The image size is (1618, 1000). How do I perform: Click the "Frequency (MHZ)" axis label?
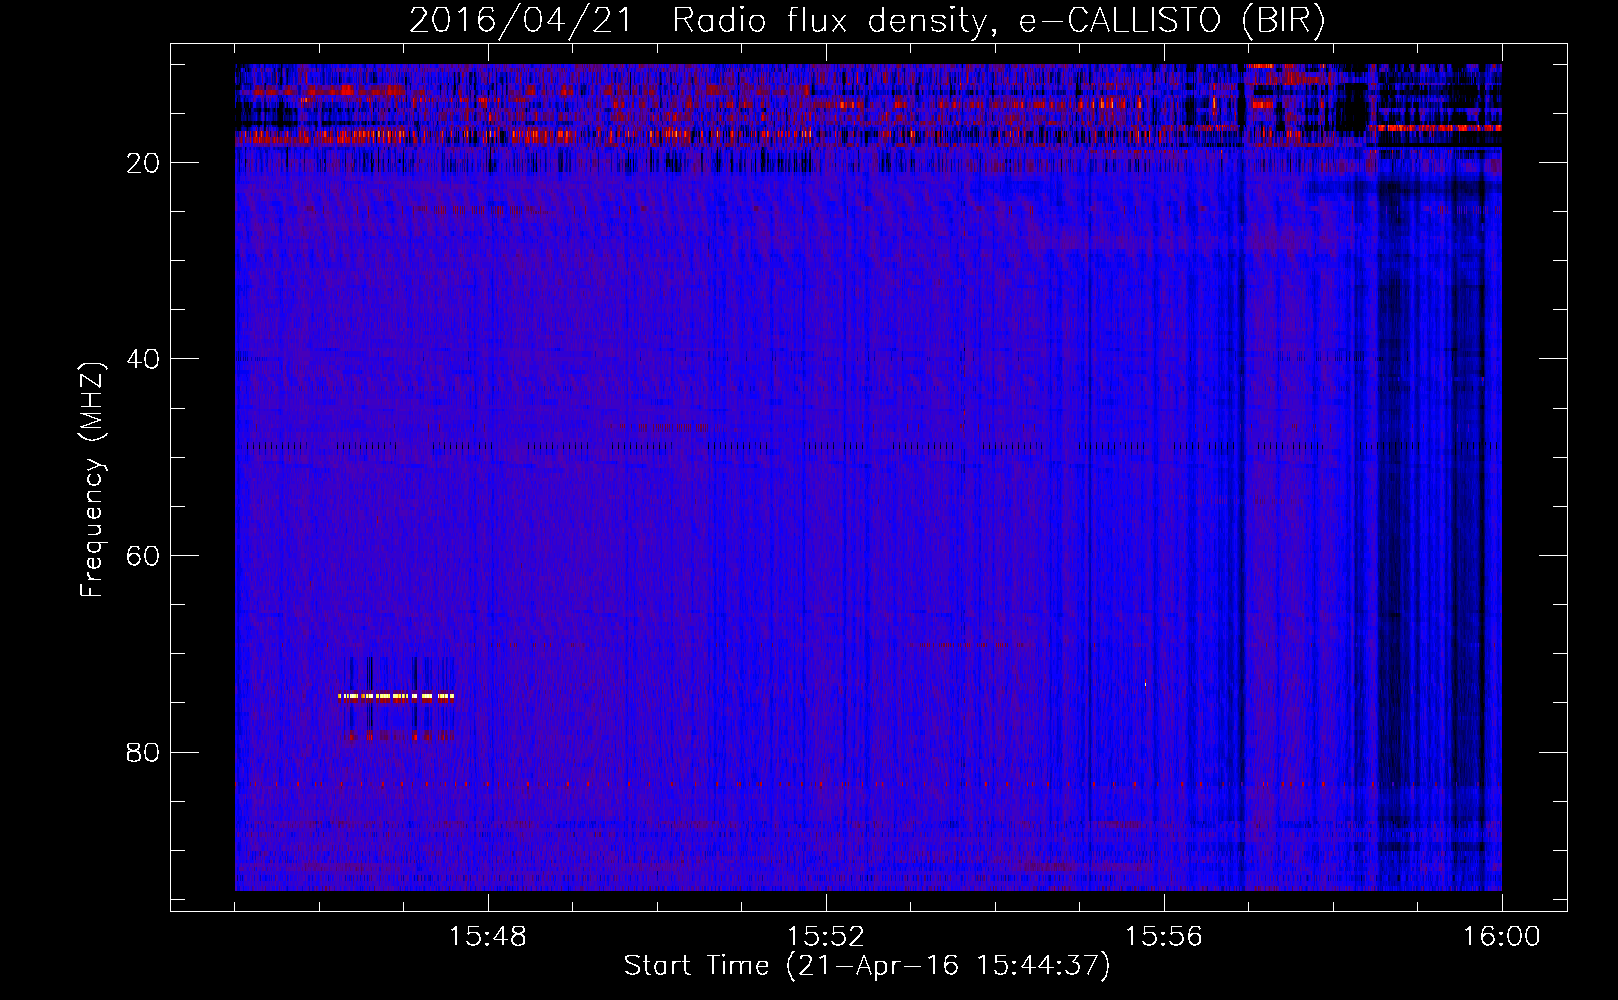(x=92, y=480)
